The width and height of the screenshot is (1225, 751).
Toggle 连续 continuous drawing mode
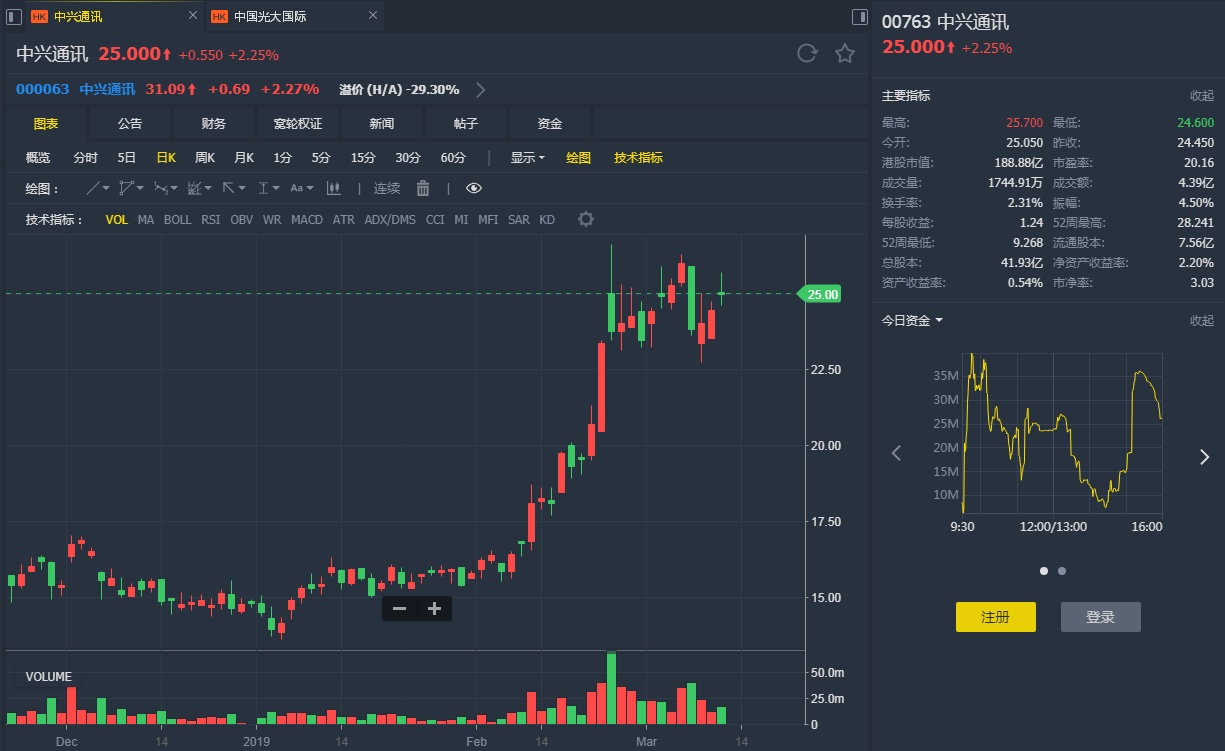(x=387, y=188)
